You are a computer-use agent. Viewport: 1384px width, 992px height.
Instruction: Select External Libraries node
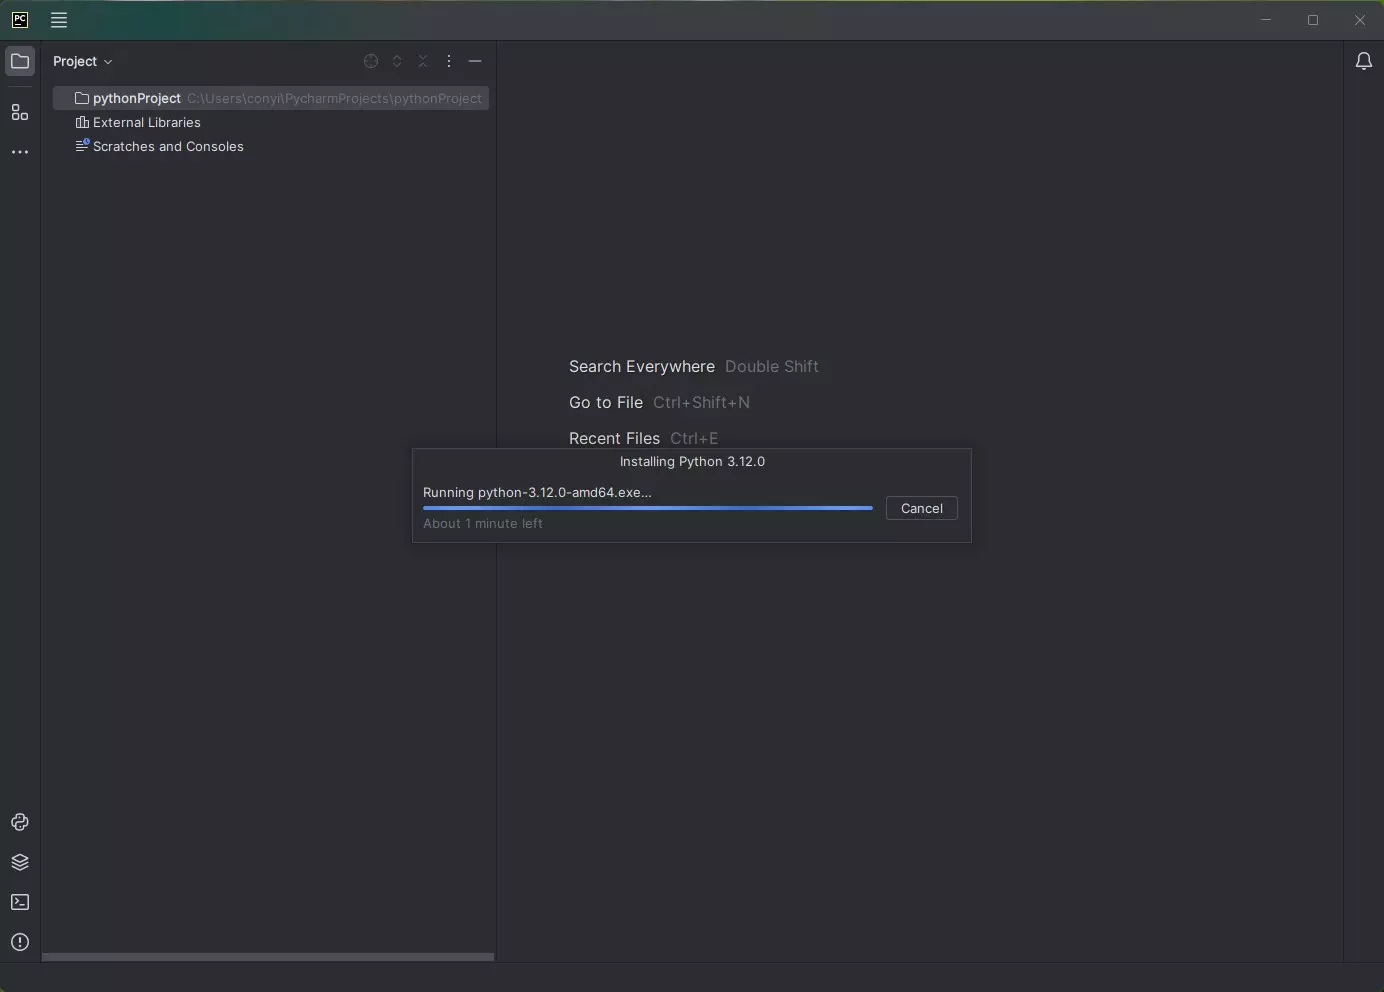(x=138, y=122)
